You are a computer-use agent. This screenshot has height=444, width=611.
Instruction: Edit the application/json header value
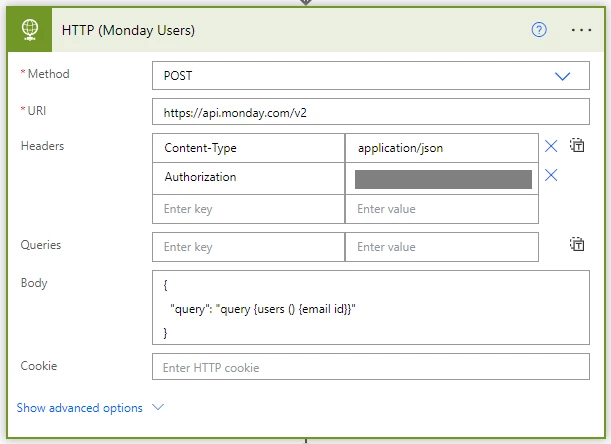pyautogui.click(x=442, y=148)
